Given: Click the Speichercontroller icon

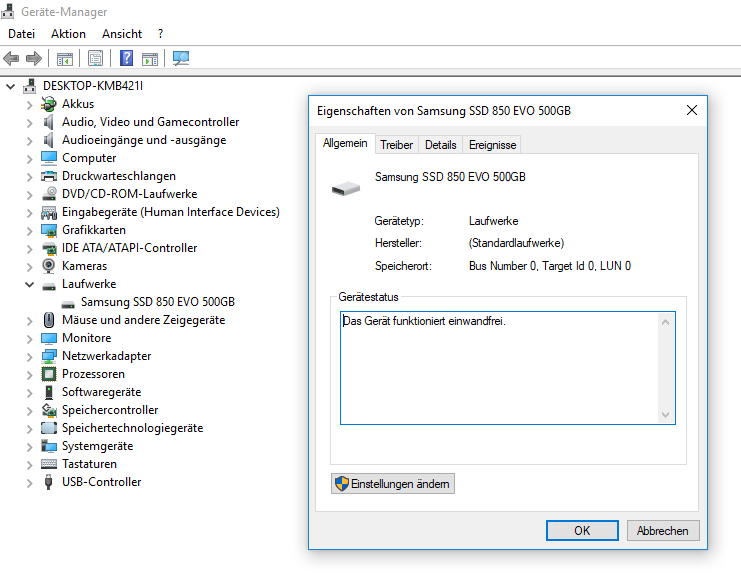Looking at the screenshot, I should click(x=49, y=410).
